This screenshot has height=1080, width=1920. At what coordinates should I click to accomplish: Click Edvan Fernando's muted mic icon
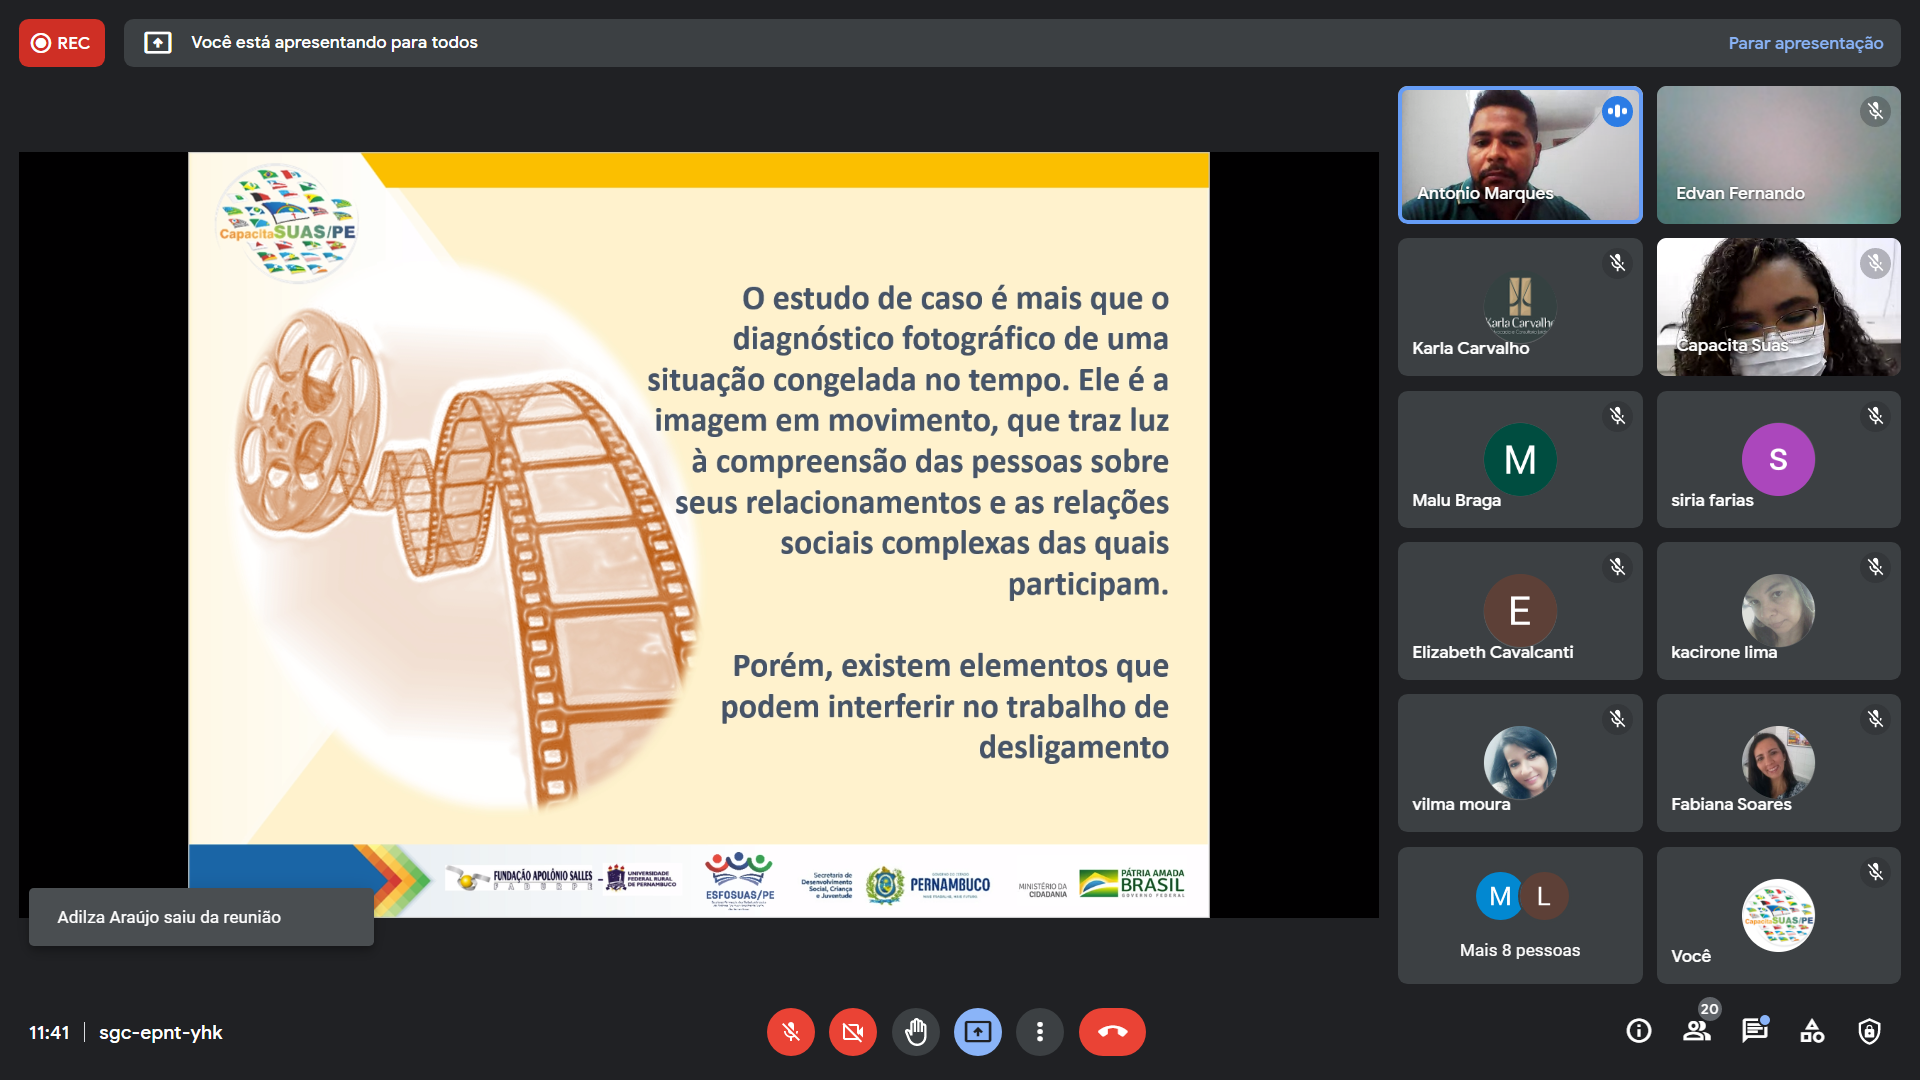[x=1875, y=111]
